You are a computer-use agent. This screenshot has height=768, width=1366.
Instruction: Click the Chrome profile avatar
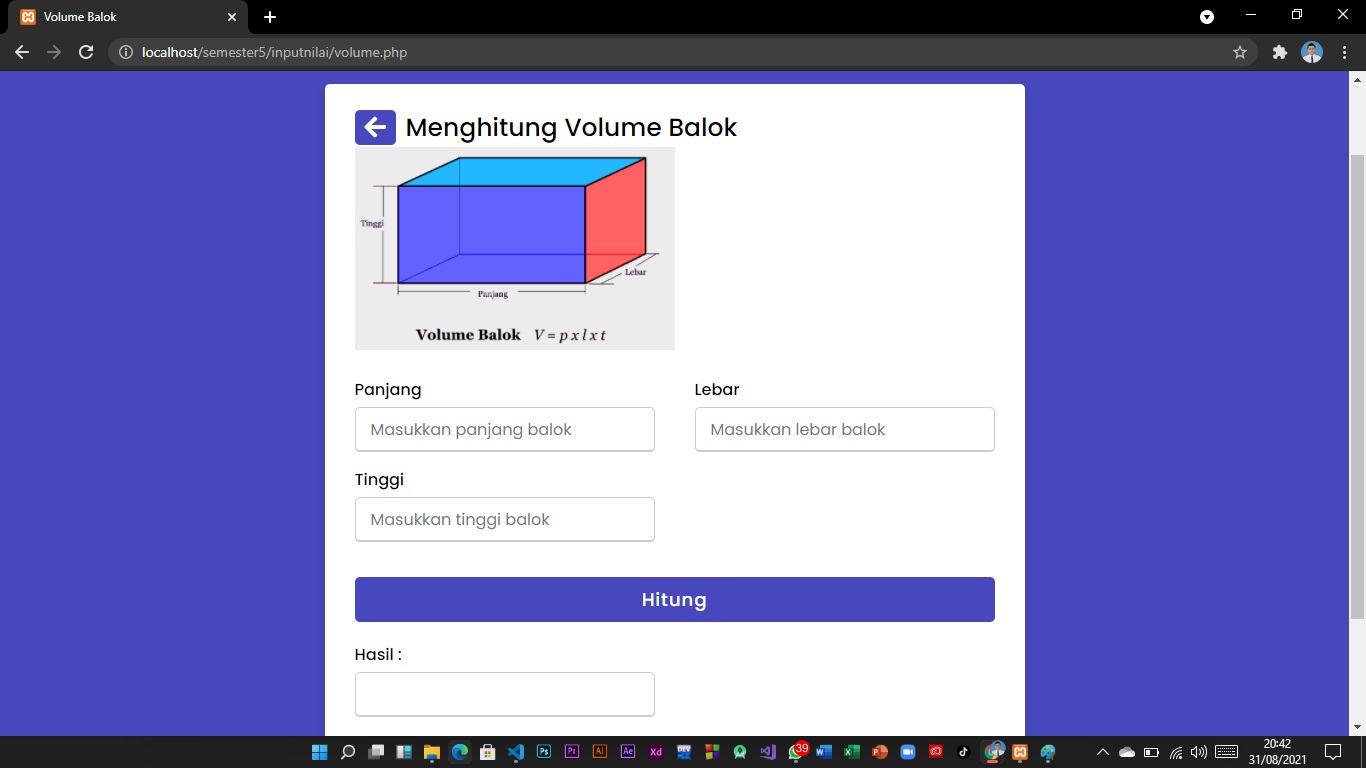point(1311,51)
